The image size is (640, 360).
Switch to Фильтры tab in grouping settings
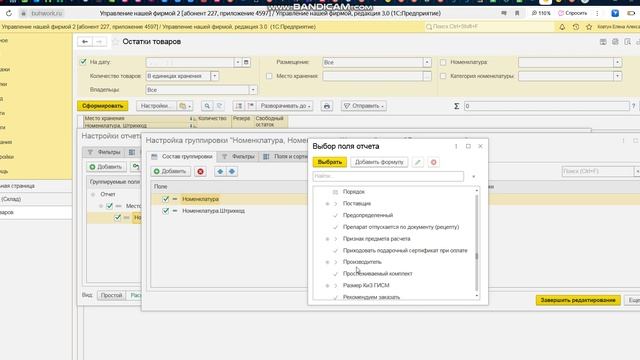[x=238, y=157]
